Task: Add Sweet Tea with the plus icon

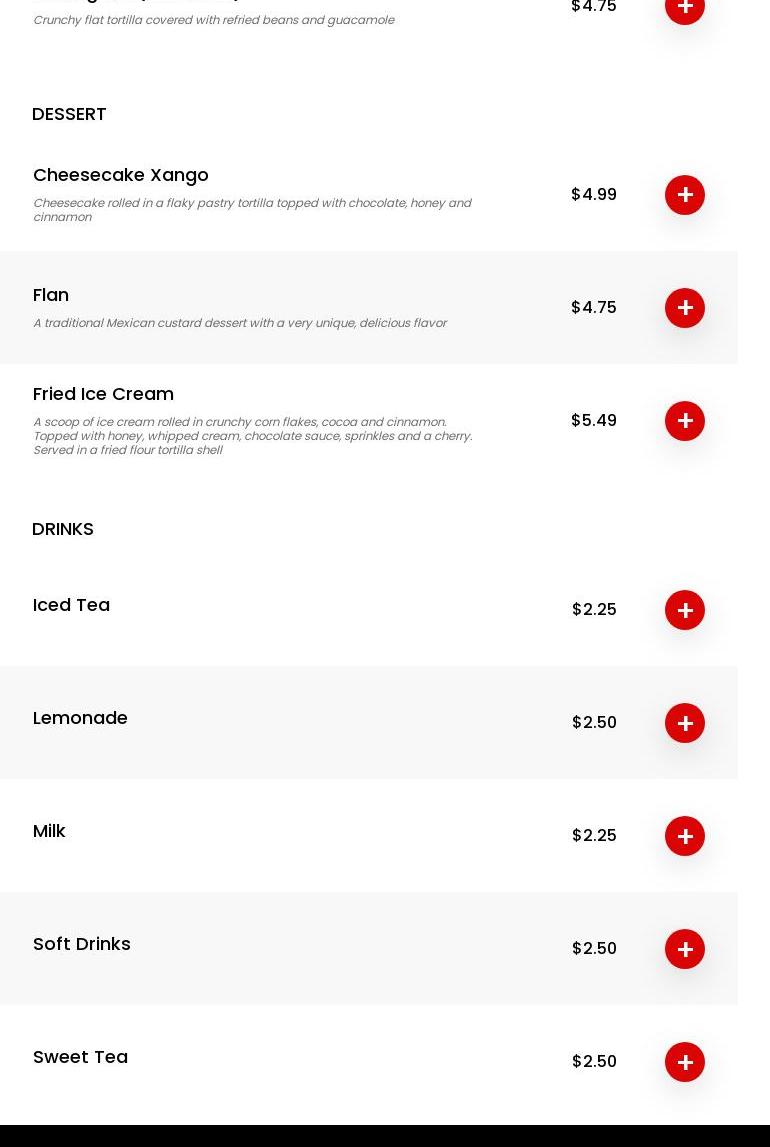Action: 685,1062
